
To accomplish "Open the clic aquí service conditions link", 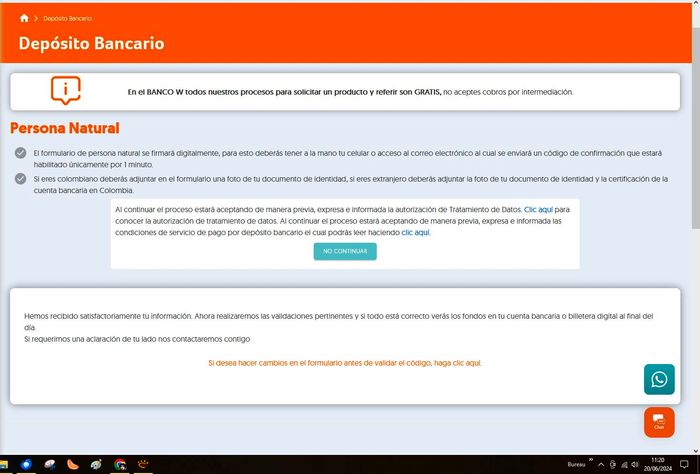I will pos(415,232).
